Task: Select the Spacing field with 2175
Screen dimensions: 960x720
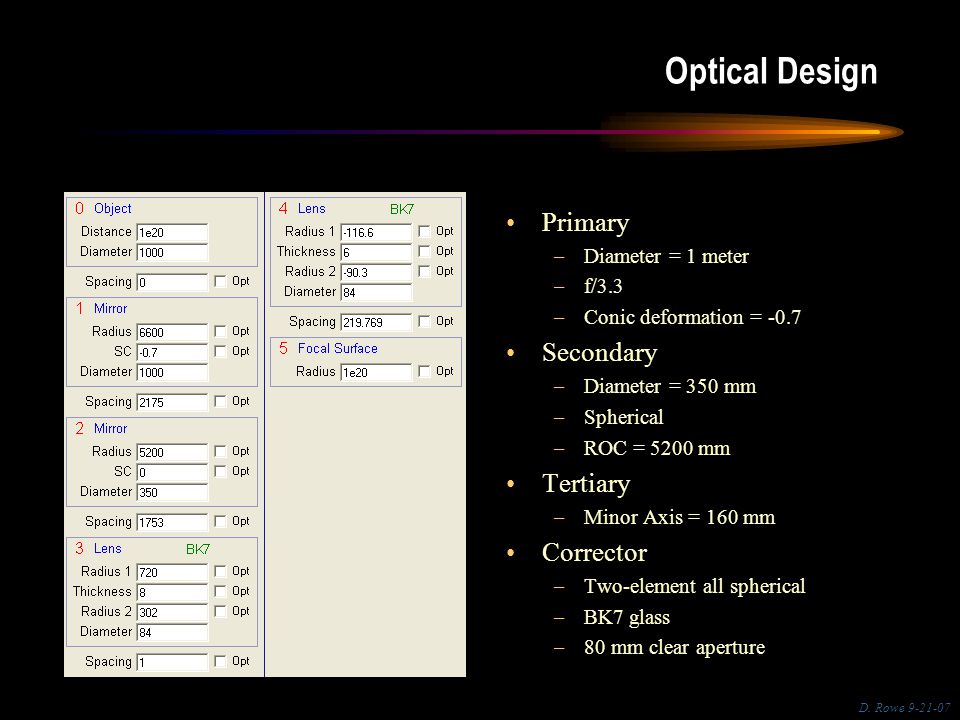Action: [172, 402]
